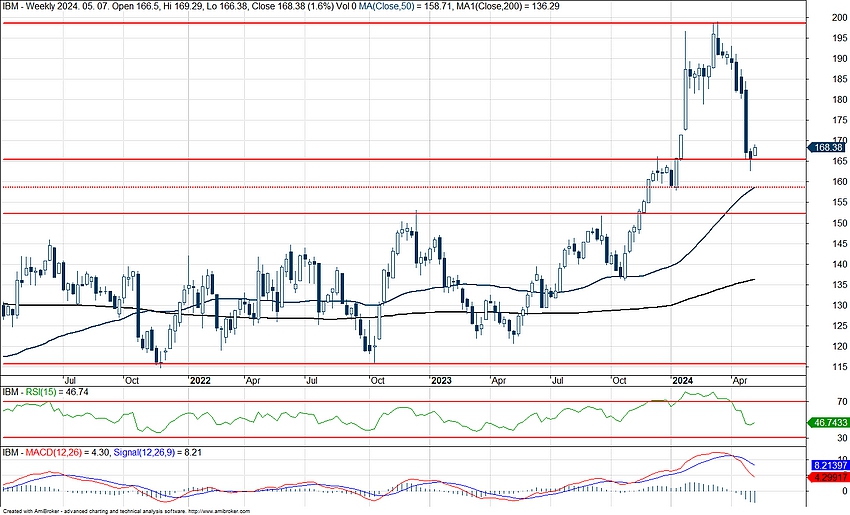Click the 8.21397 signal value tag
The image size is (850, 515).
point(829,466)
